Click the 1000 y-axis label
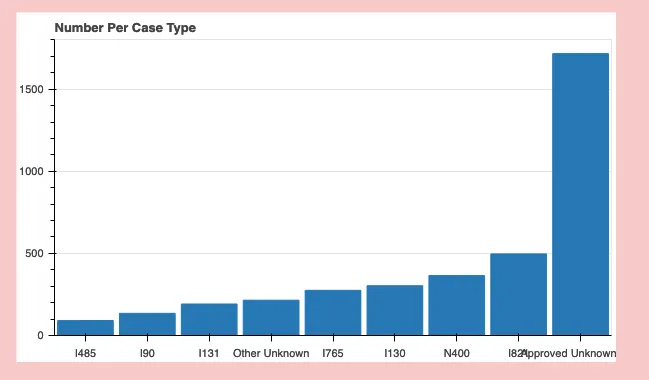This screenshot has width=649, height=380. (31, 171)
